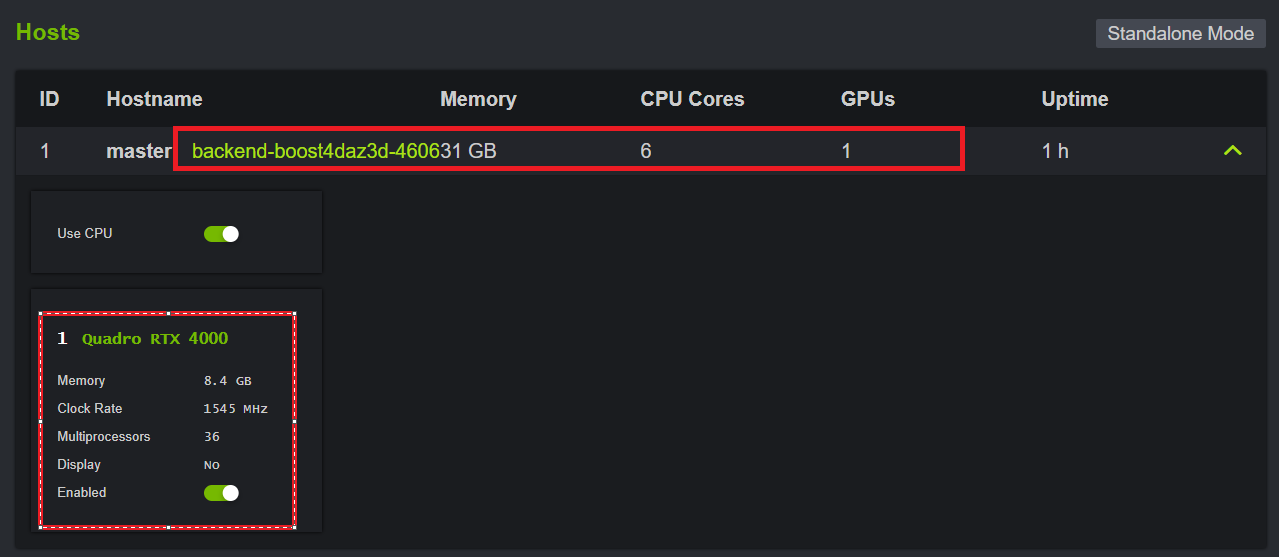Click the master host label
Viewport: 1281px width, 557px height.
coord(139,151)
